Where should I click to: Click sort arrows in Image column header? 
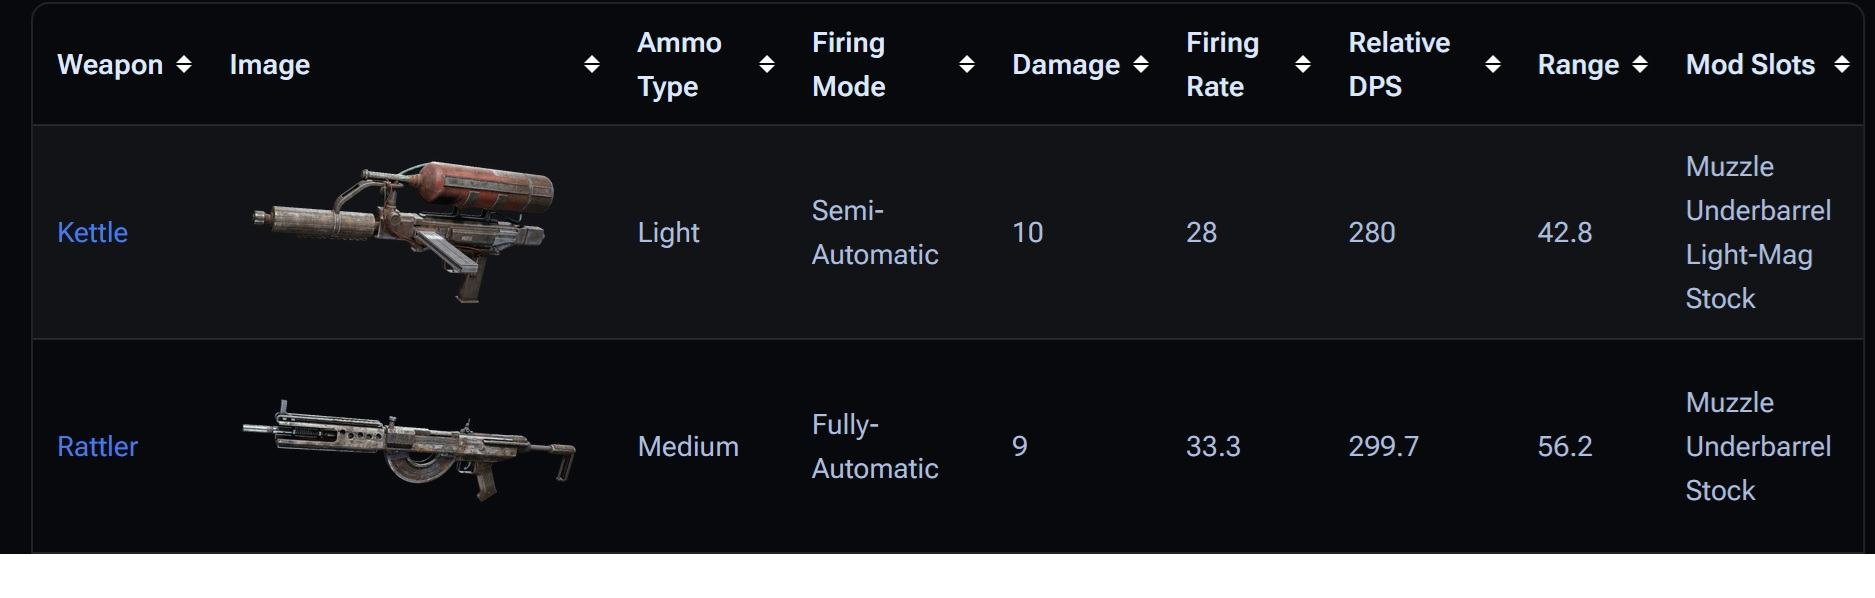pos(592,64)
